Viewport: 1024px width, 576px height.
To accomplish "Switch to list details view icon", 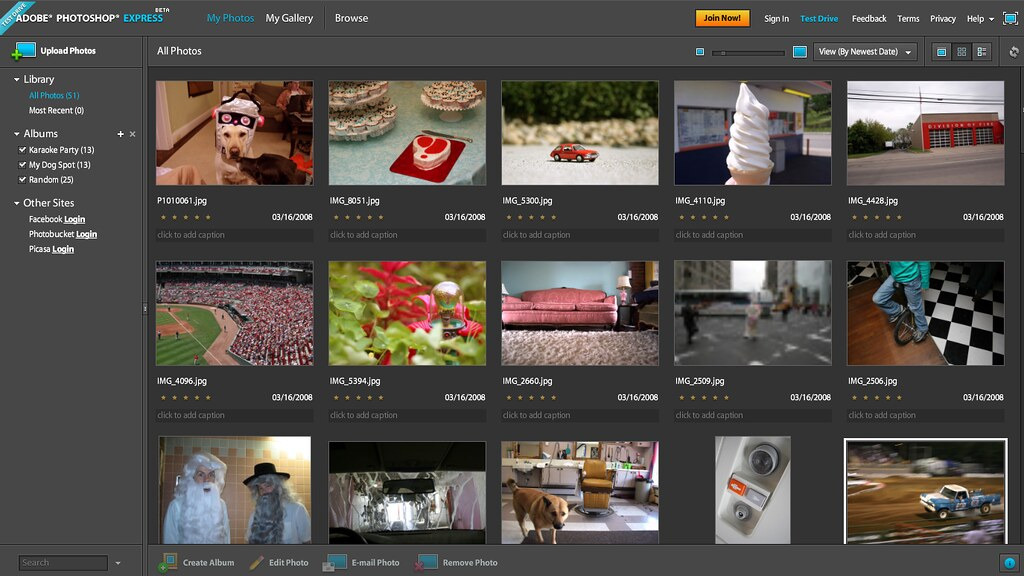I will 982,52.
